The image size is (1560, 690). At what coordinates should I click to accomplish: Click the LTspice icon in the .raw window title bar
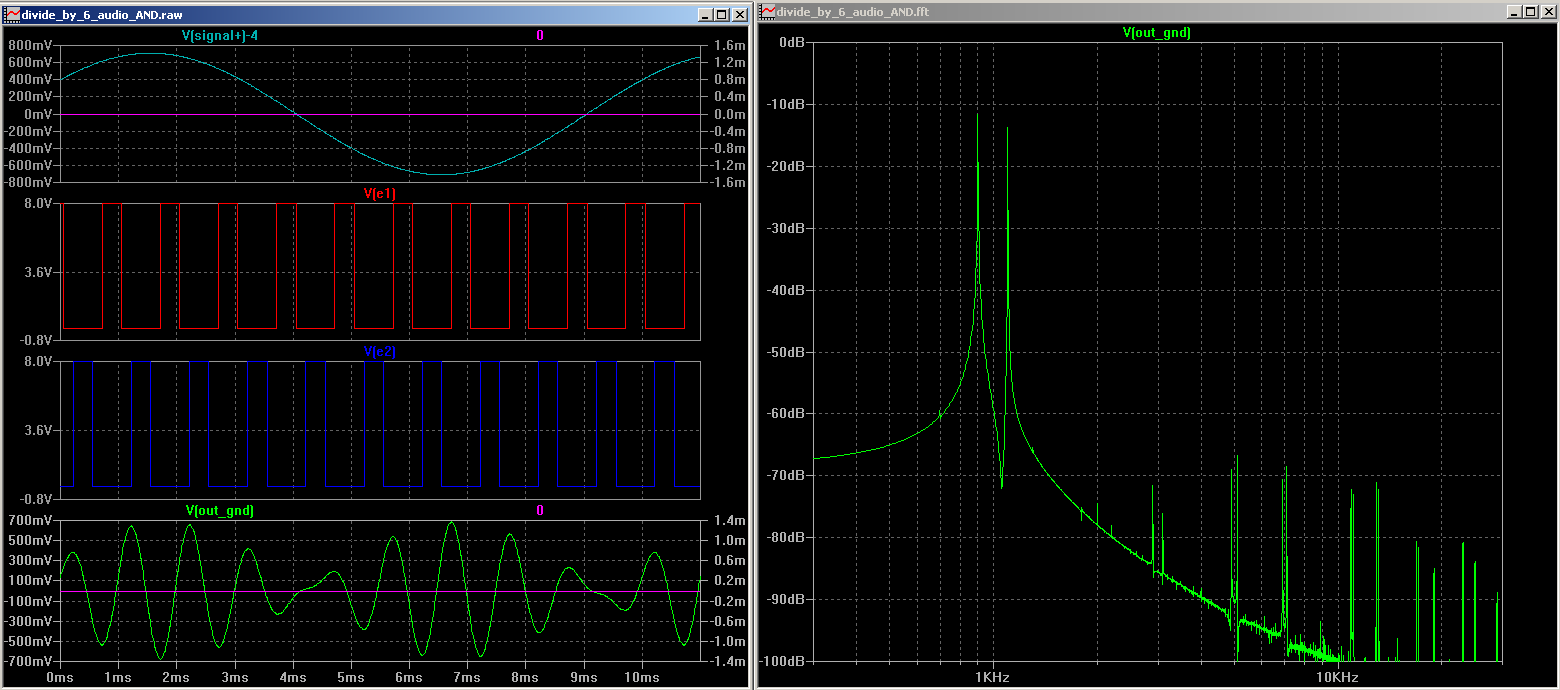[x=11, y=14]
